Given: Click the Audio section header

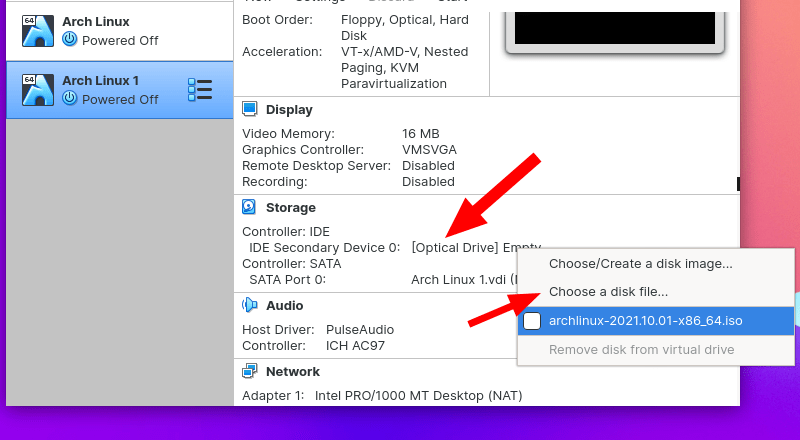Looking at the screenshot, I should [284, 305].
